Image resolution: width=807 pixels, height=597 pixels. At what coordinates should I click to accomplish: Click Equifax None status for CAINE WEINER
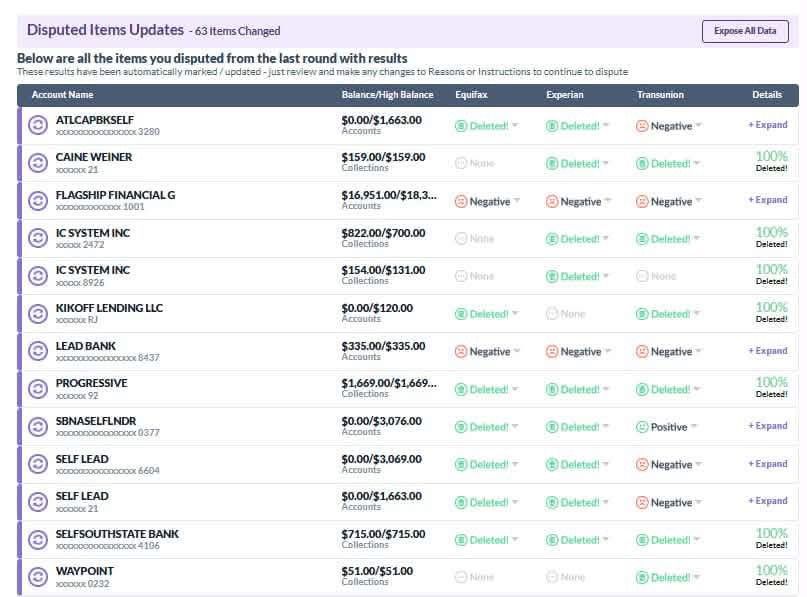pyautogui.click(x=475, y=163)
